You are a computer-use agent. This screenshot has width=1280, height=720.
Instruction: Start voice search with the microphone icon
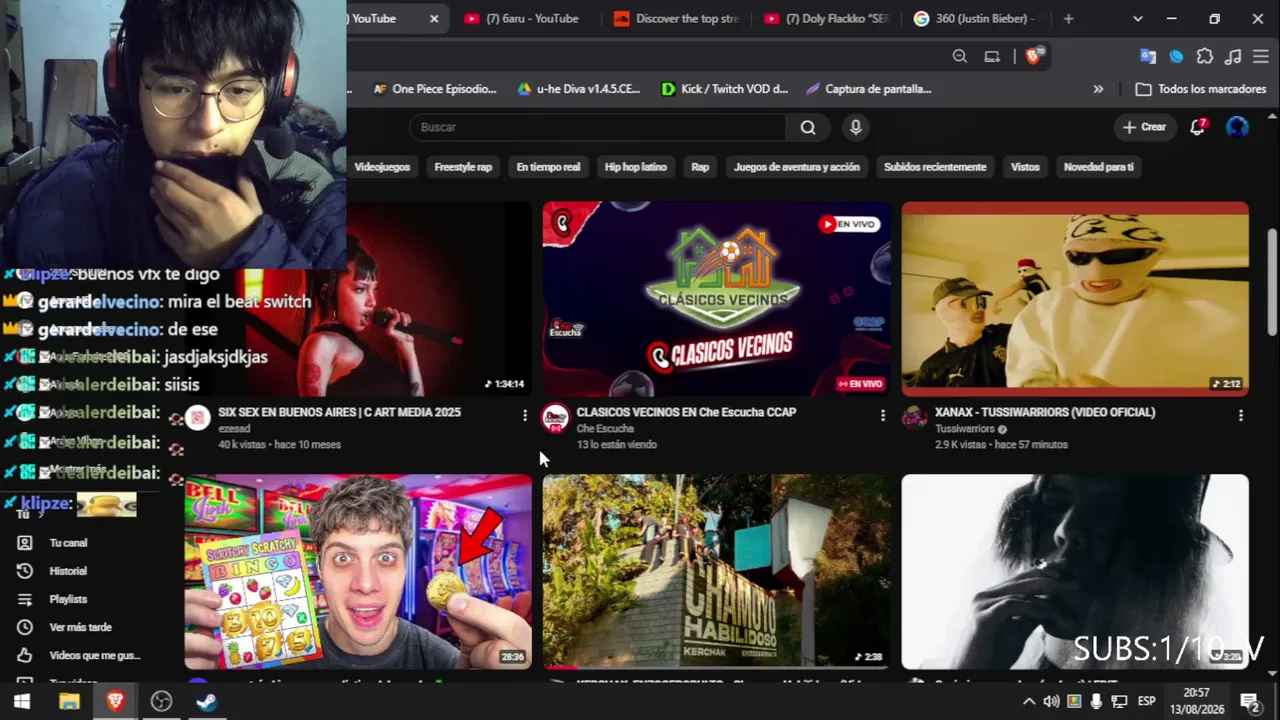(855, 127)
